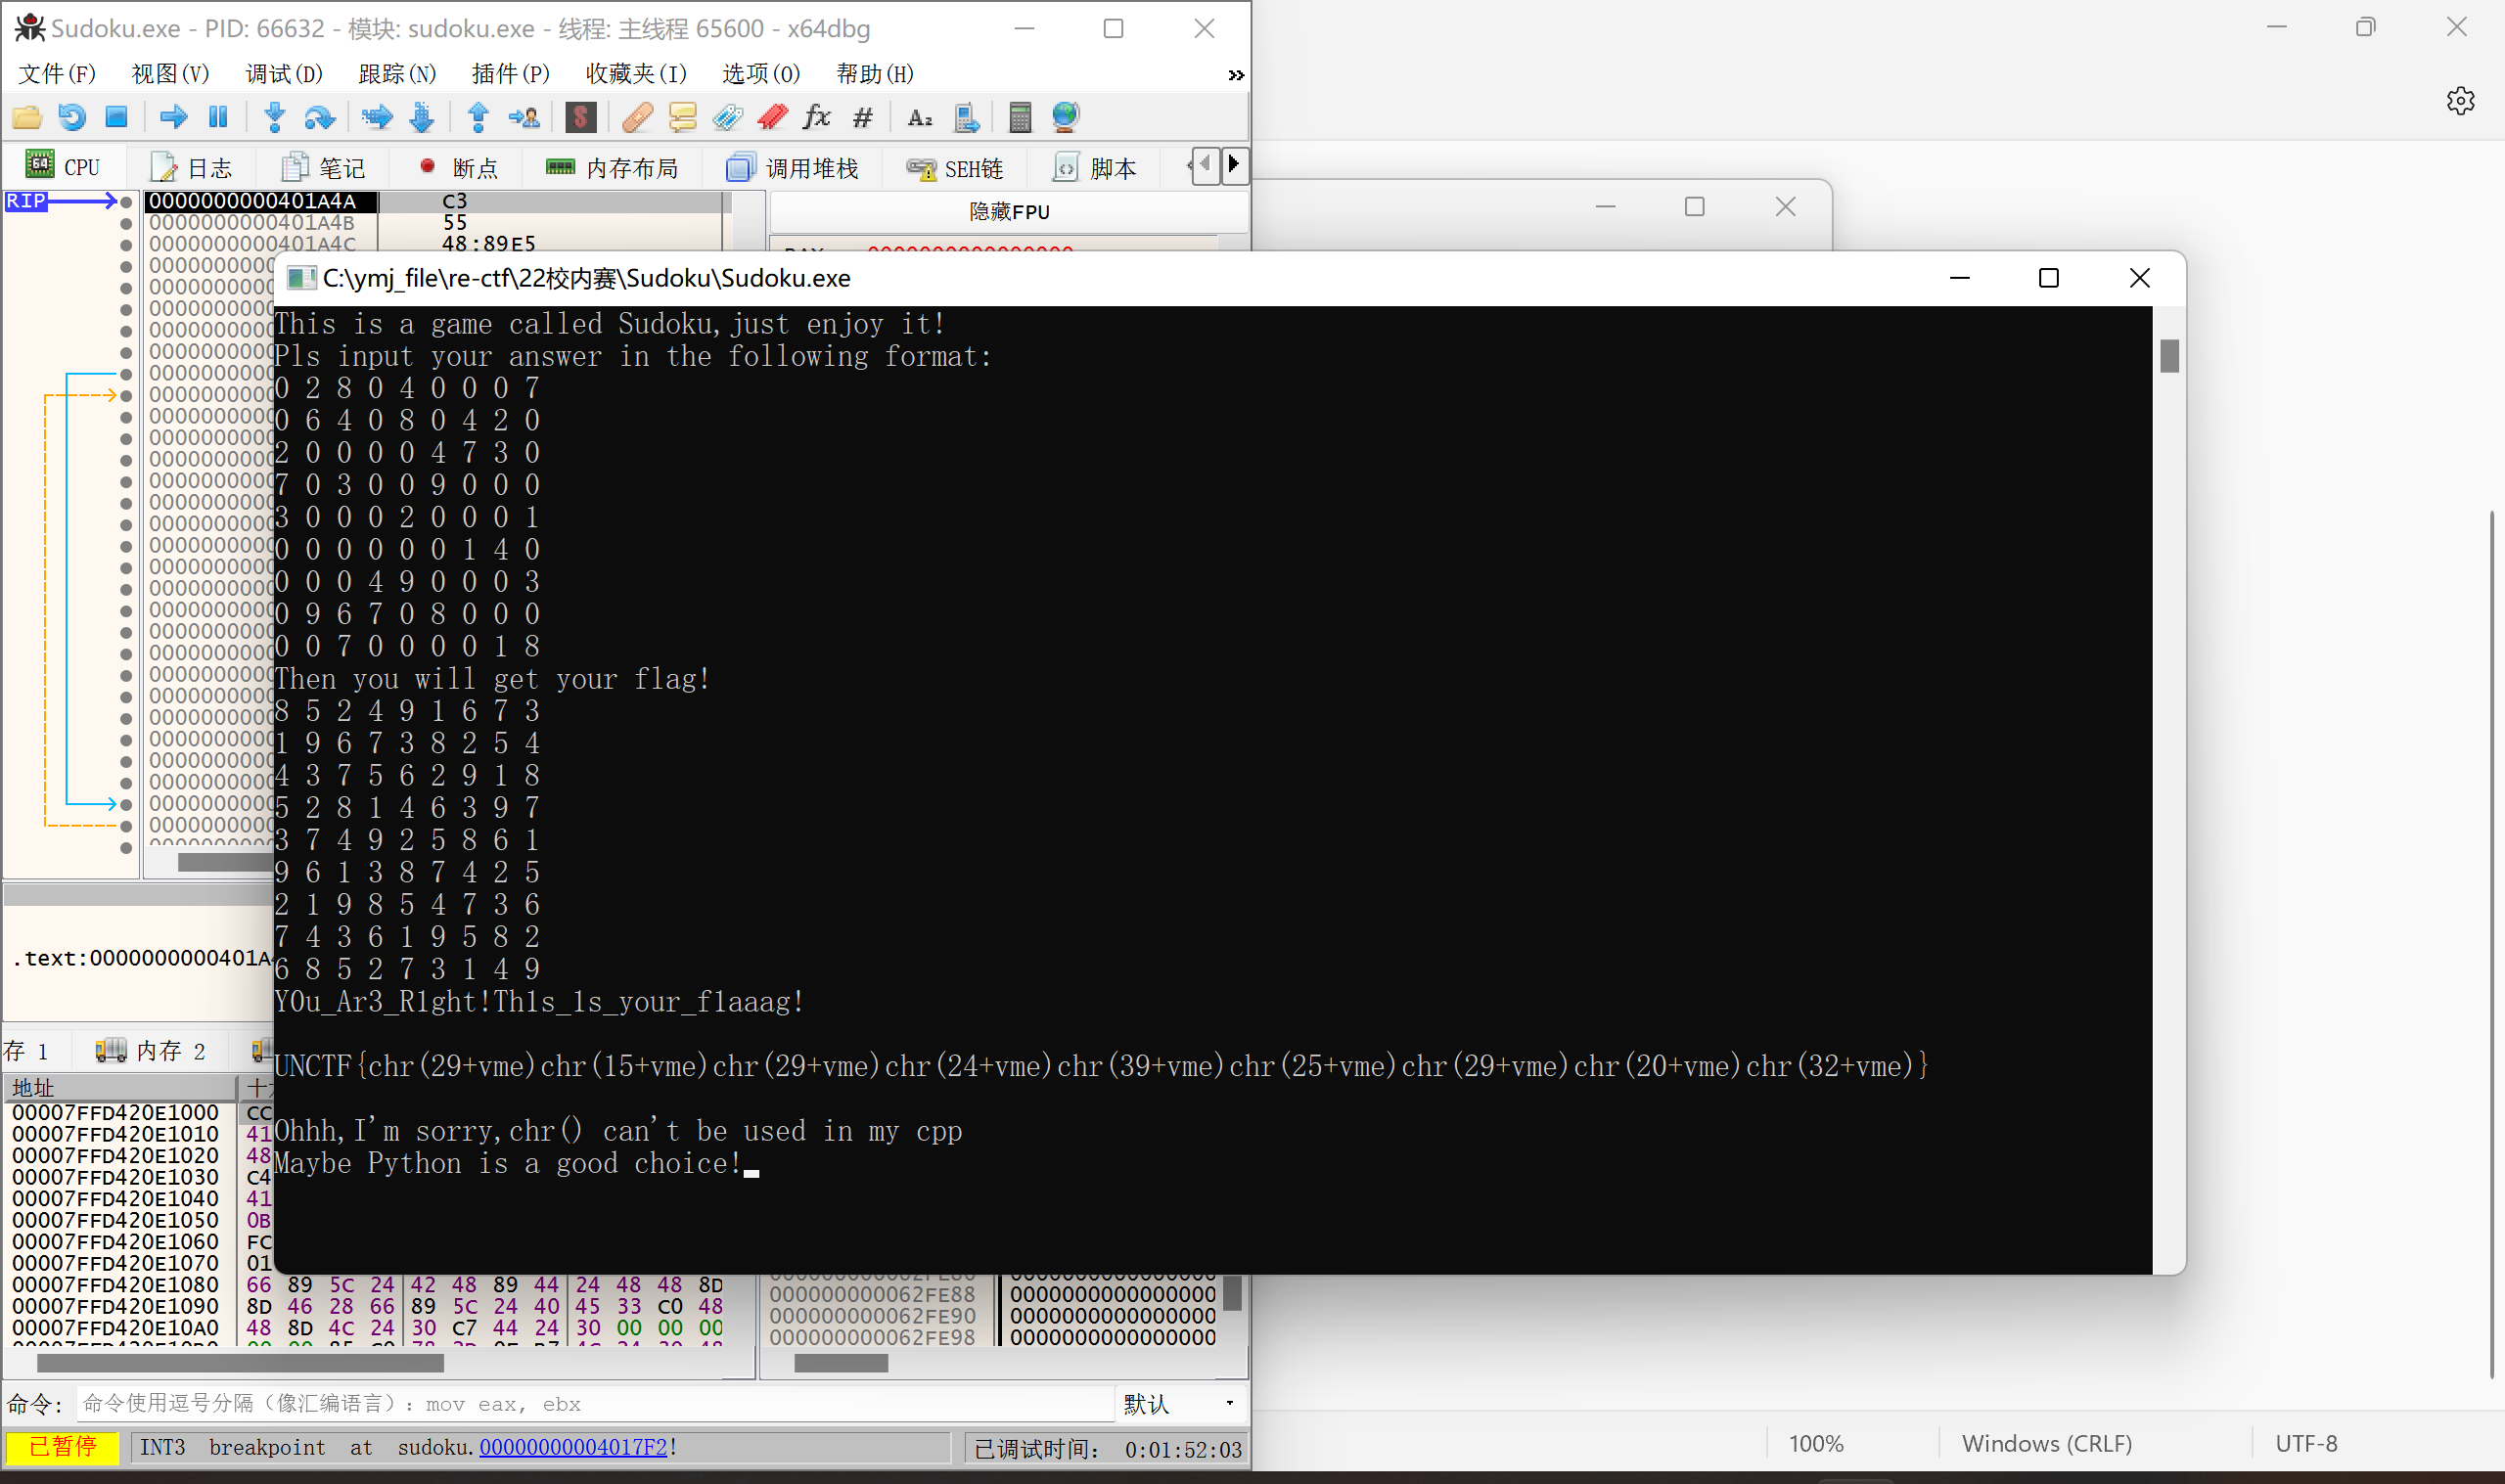The width and height of the screenshot is (2505, 1484).
Task: Open the 调试(D) menu
Action: click(284, 74)
